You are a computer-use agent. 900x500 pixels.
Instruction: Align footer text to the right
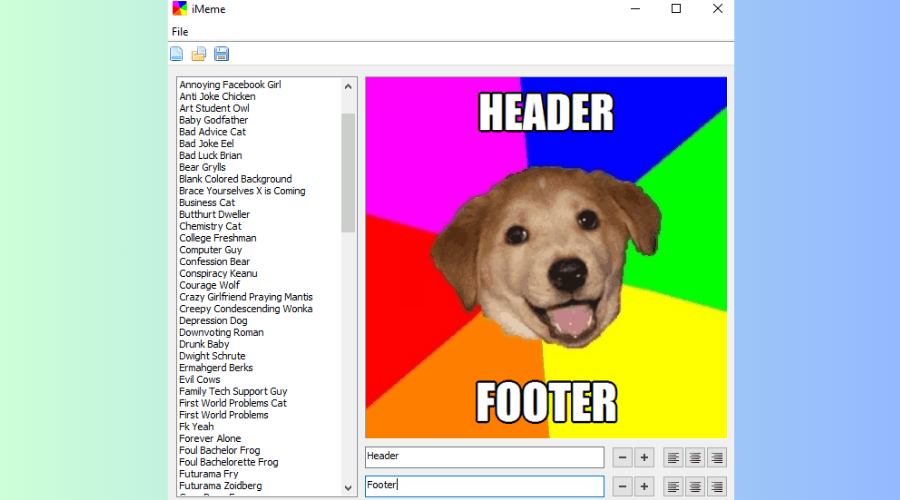click(x=717, y=486)
